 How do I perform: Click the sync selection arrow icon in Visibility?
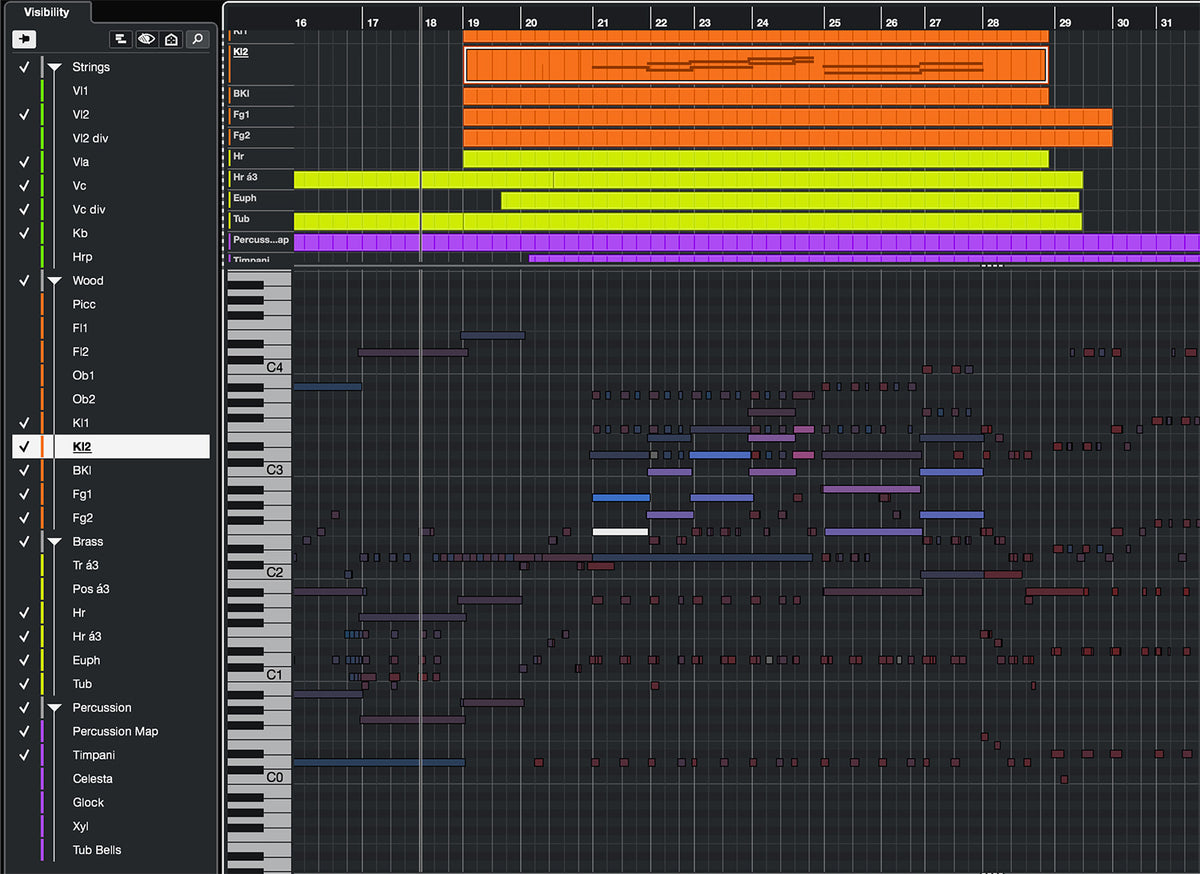coord(24,39)
